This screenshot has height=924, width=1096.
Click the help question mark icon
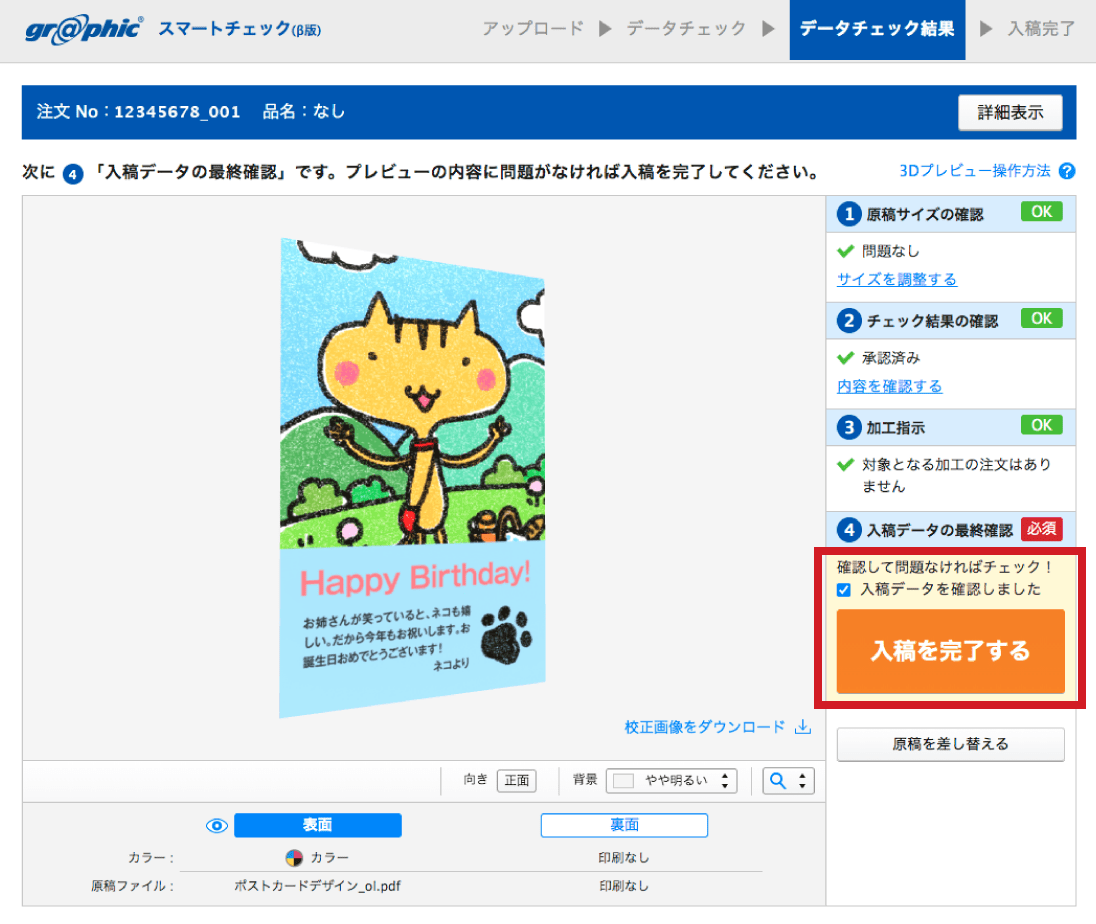(1066, 171)
